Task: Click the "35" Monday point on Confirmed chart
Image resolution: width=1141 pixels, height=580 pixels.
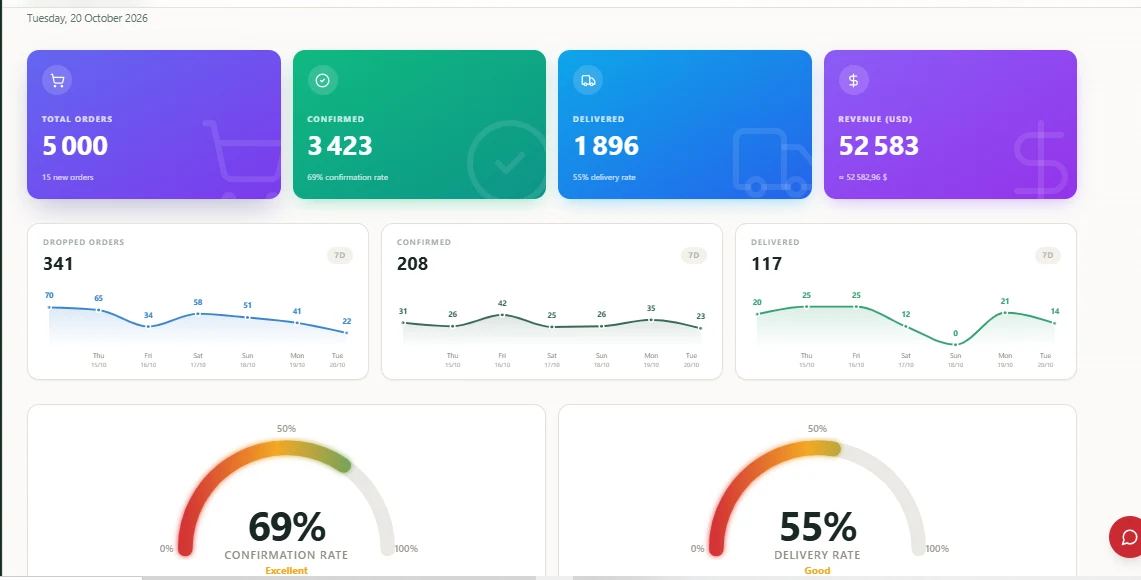Action: pyautogui.click(x=651, y=319)
